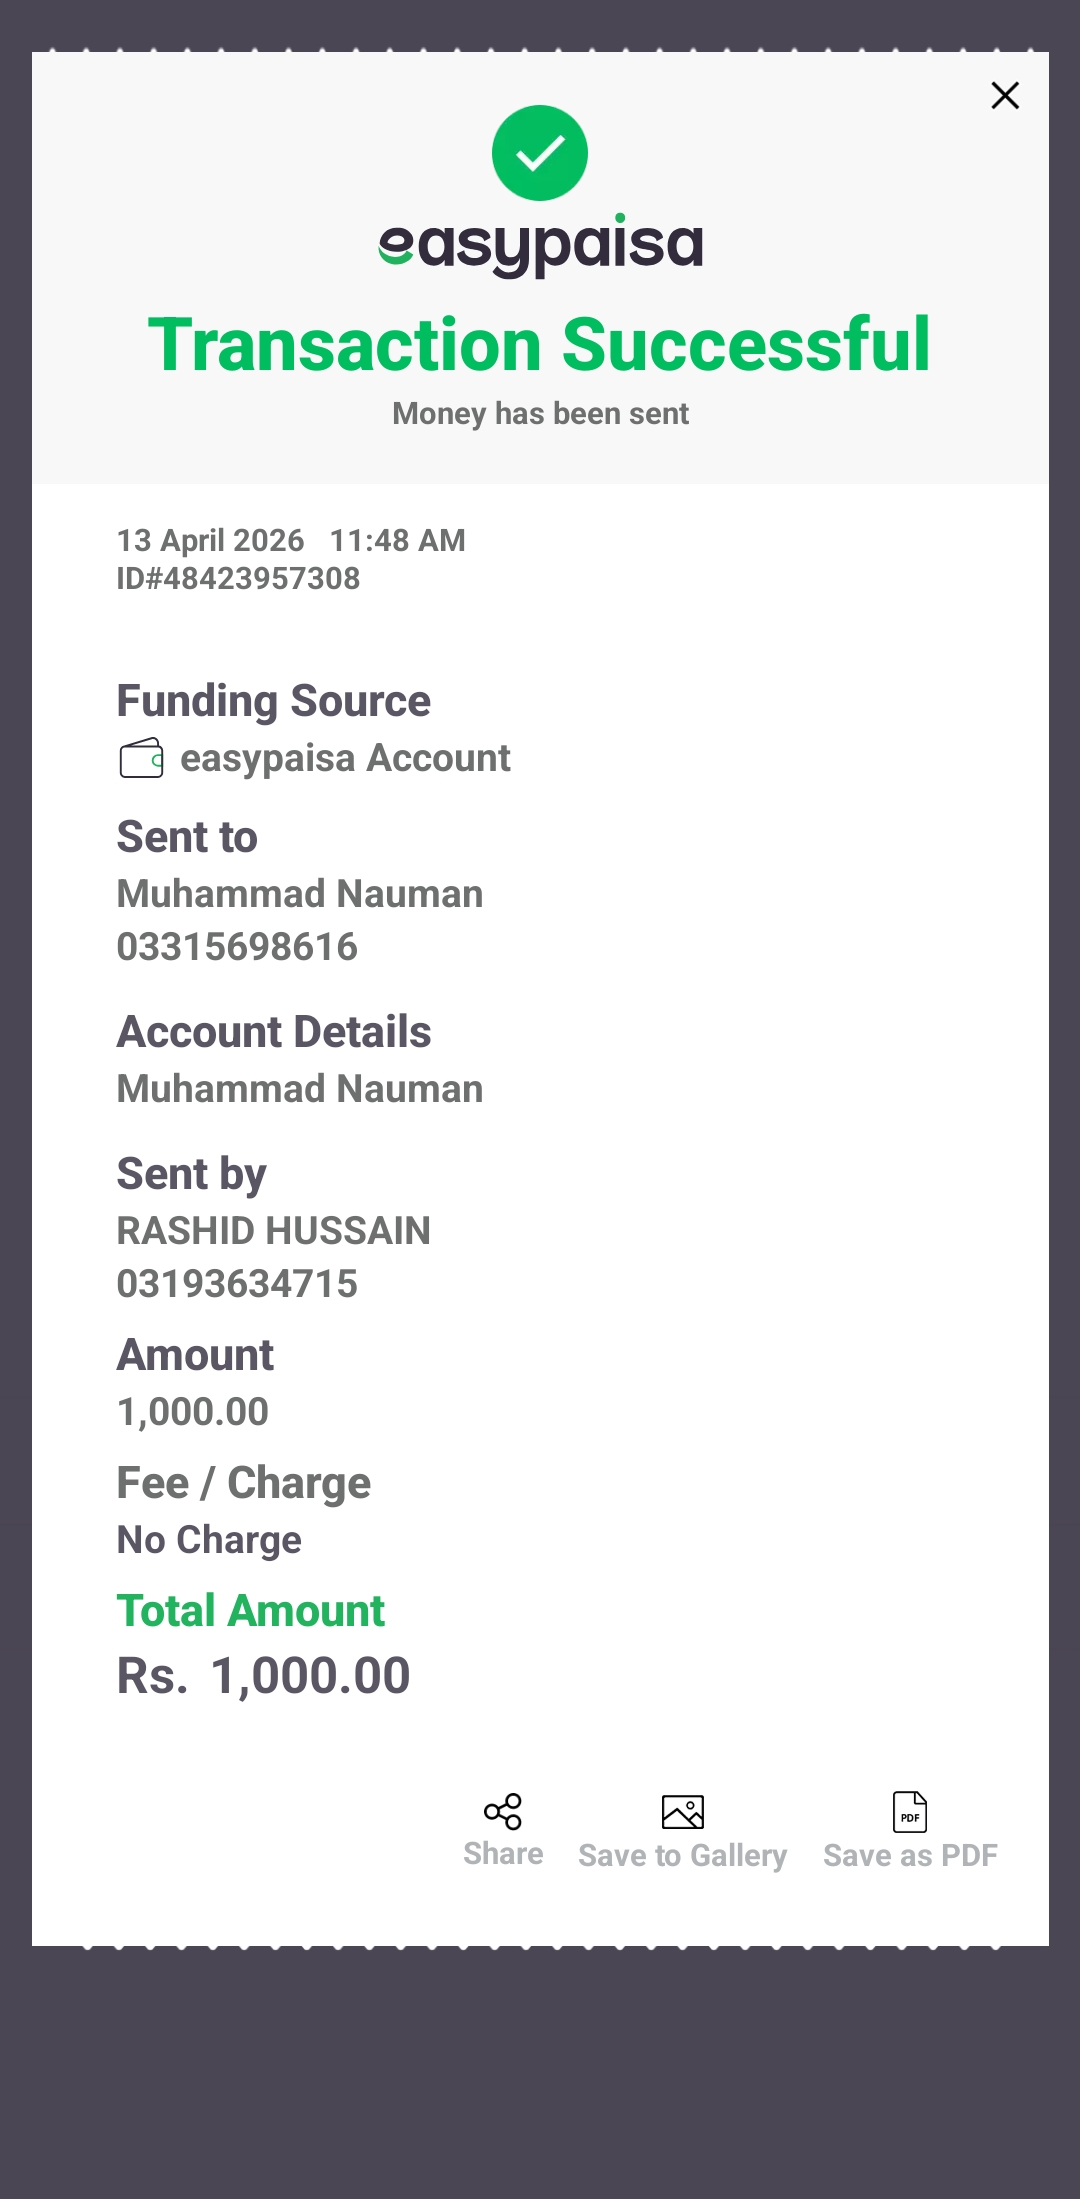Tap the PDF document icon
1080x2199 pixels.
pos(910,1811)
